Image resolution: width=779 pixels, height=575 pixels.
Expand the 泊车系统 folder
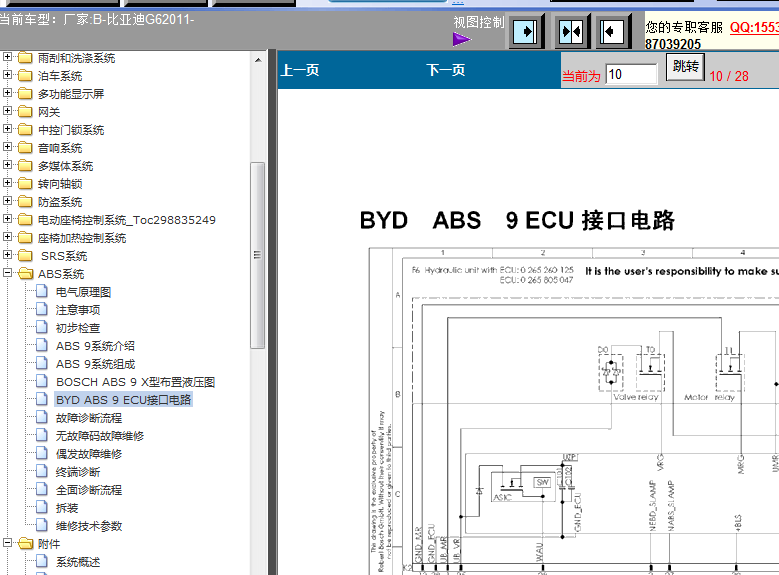pos(7,75)
